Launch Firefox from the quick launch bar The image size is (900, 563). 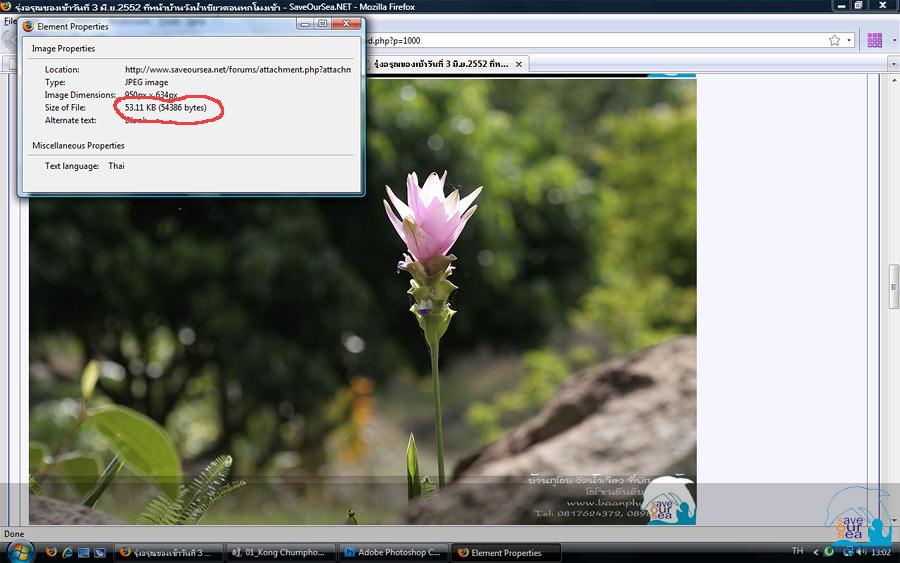point(50,552)
